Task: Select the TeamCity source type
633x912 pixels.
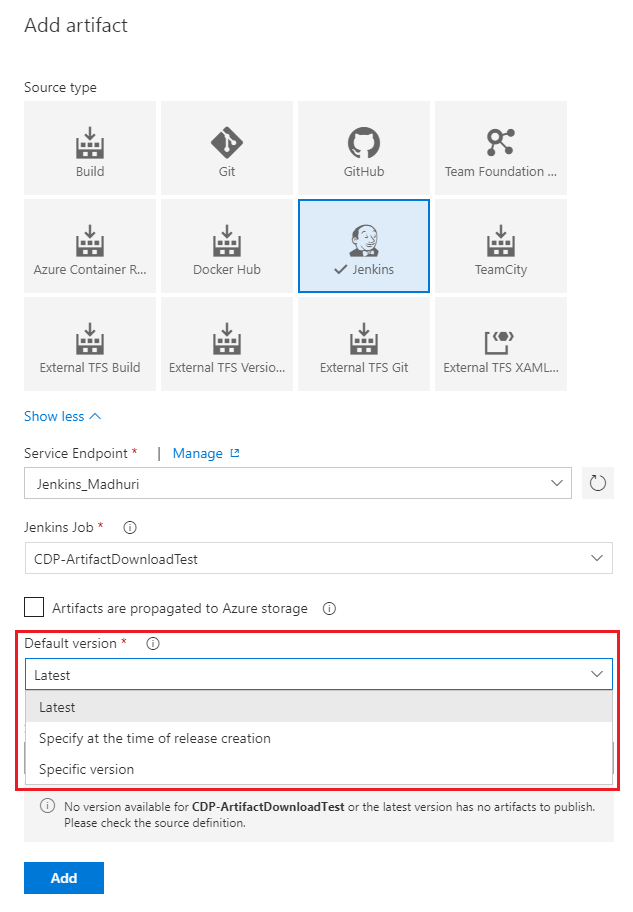Action: 500,245
